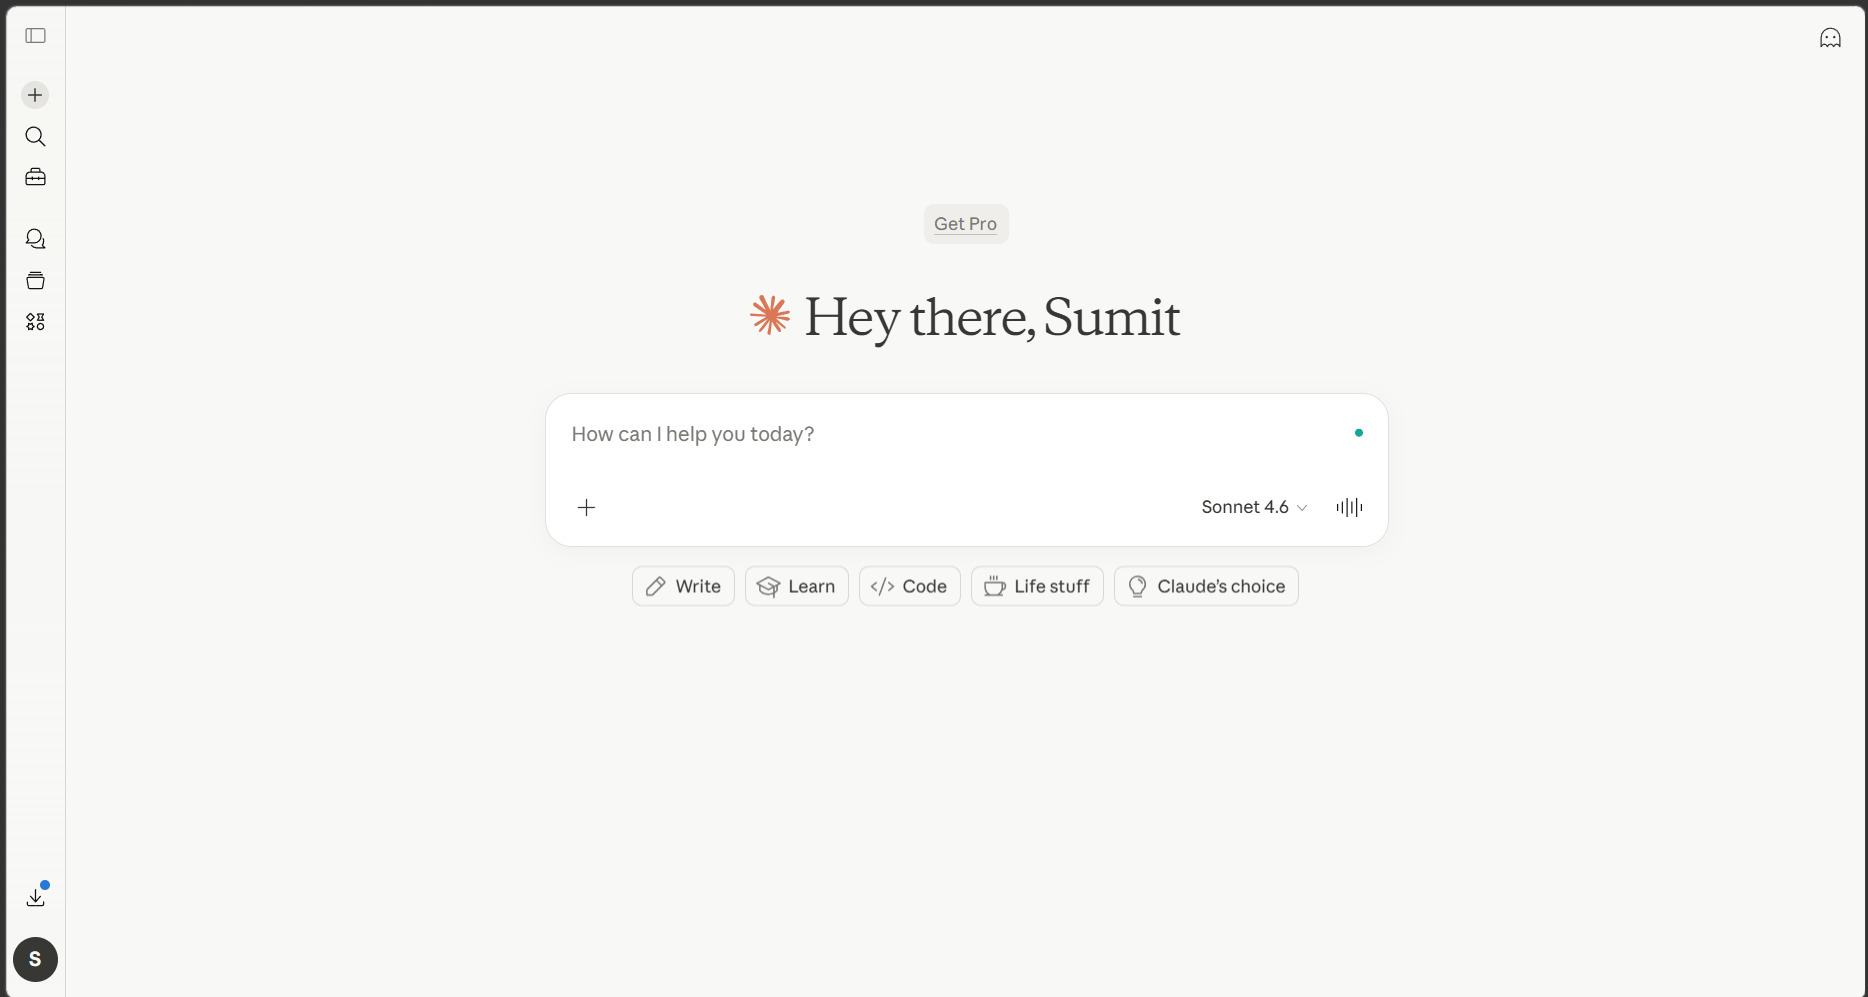Select the Code suggestion chip
The height and width of the screenshot is (997, 1868).
909,586
